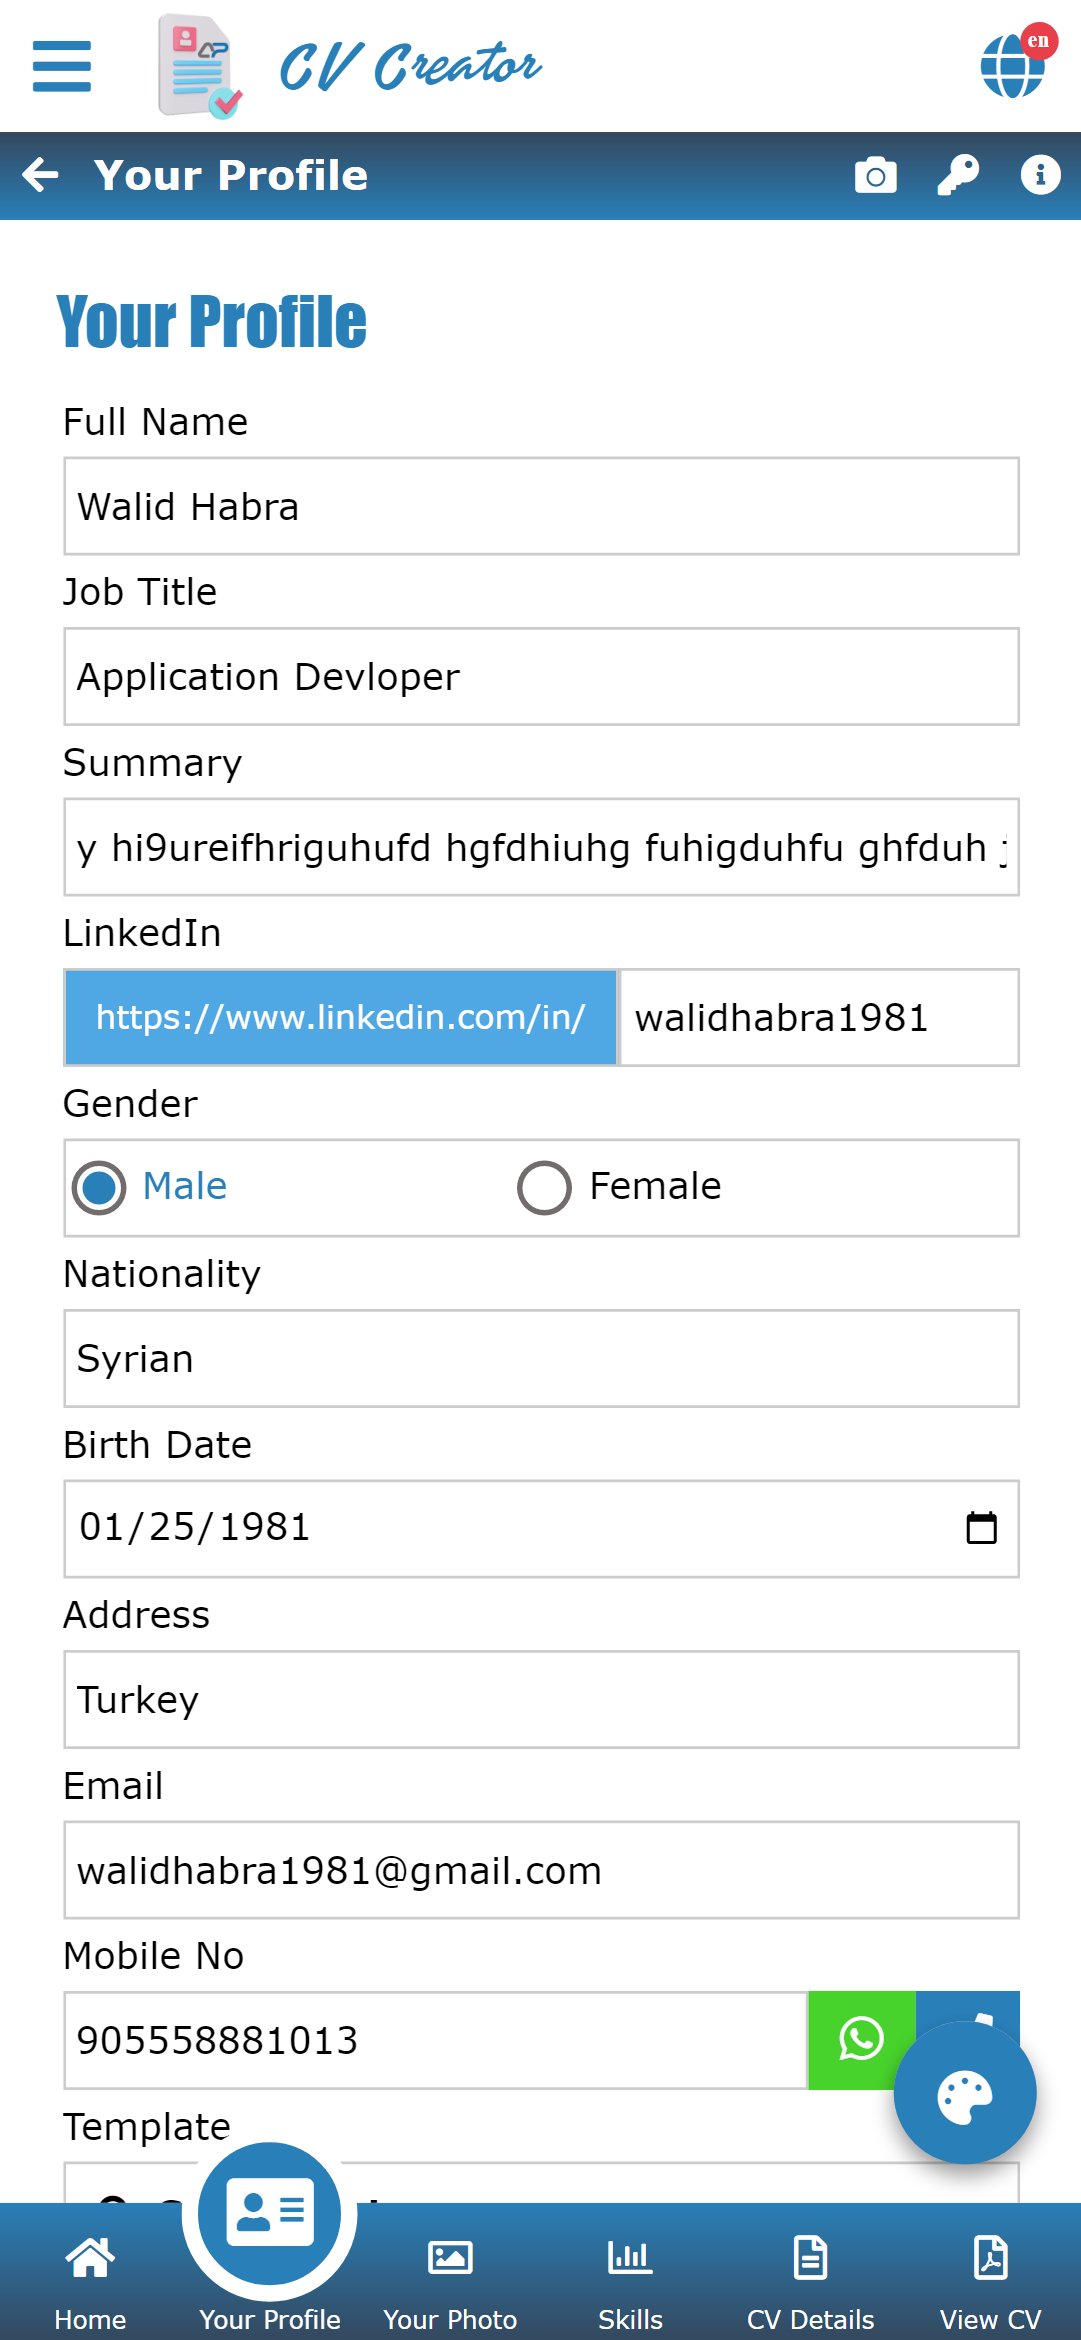Click the globe language icon
Screen dimensions: 1081x2340
tap(1014, 65)
